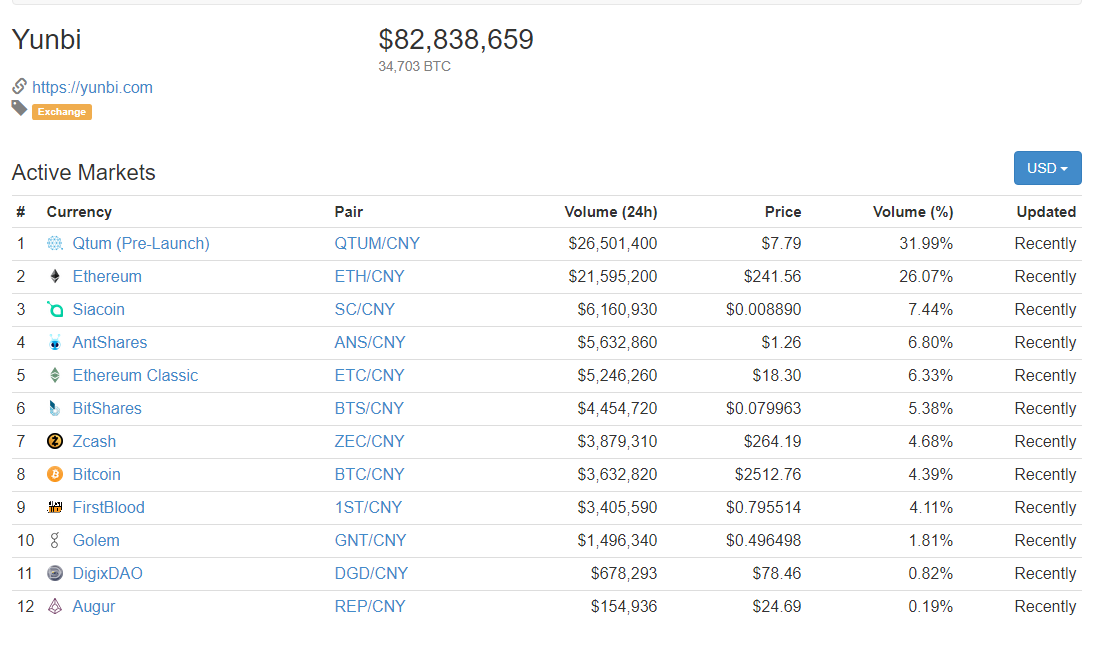This screenshot has width=1111, height=647.
Task: Open the ETH/CNY pair link
Action: (369, 276)
